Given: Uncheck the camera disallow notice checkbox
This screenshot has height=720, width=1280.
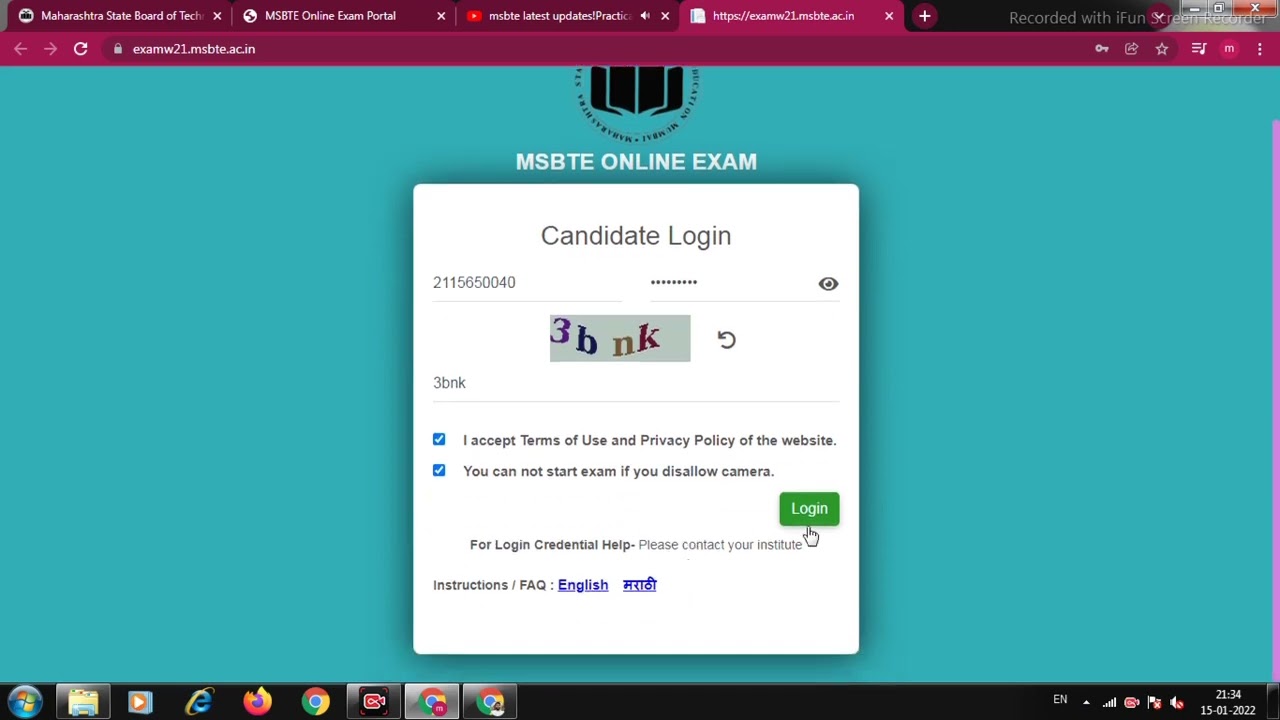Looking at the screenshot, I should click(439, 470).
